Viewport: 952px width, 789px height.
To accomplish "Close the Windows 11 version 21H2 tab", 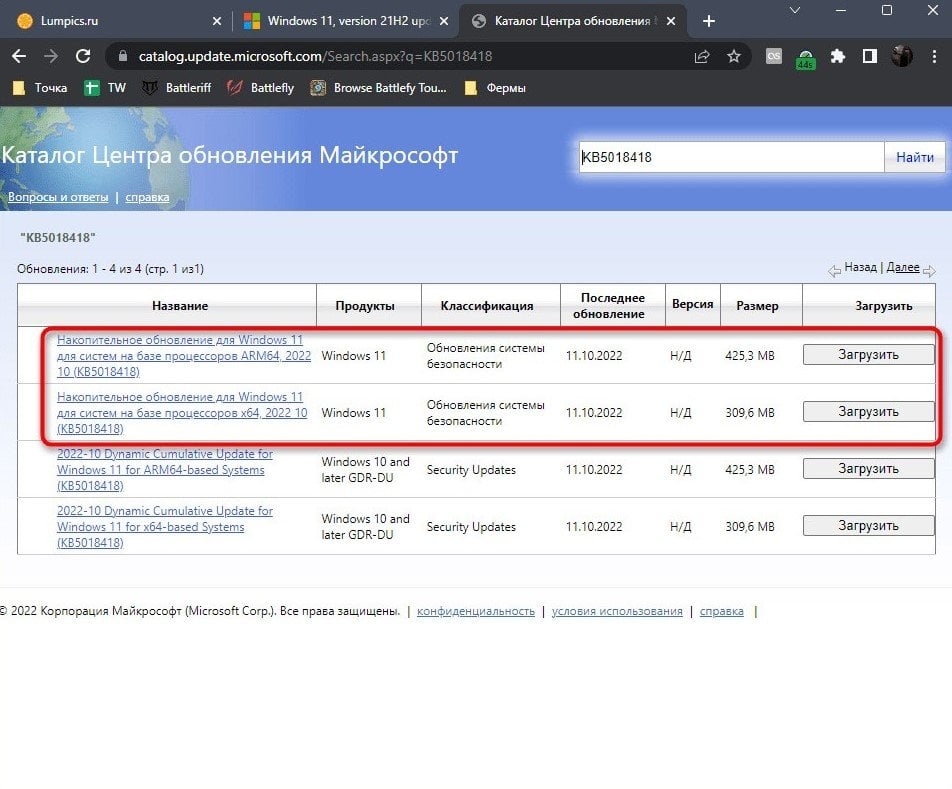I will (x=444, y=21).
